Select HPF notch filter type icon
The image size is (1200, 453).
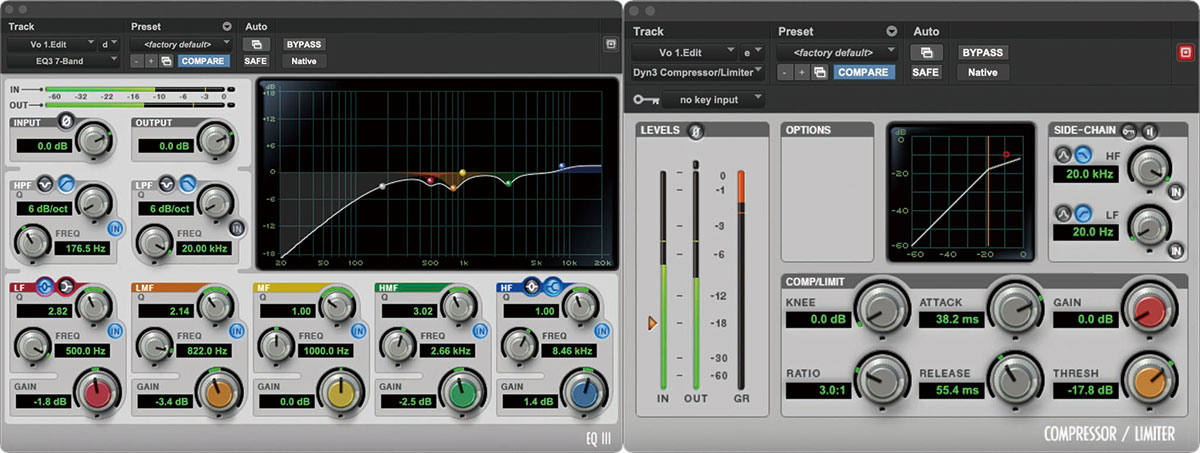(x=47, y=184)
